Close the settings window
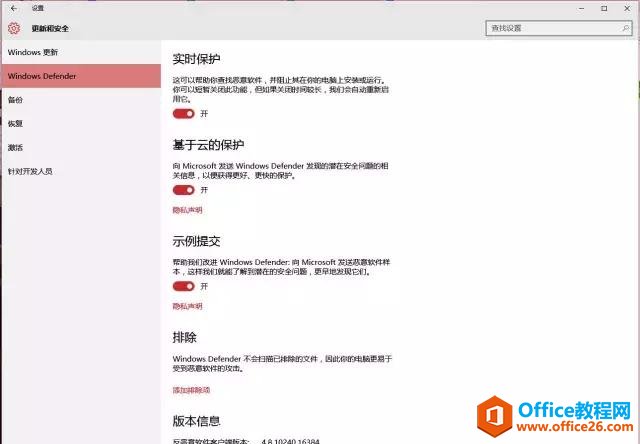 pyautogui.click(x=627, y=9)
